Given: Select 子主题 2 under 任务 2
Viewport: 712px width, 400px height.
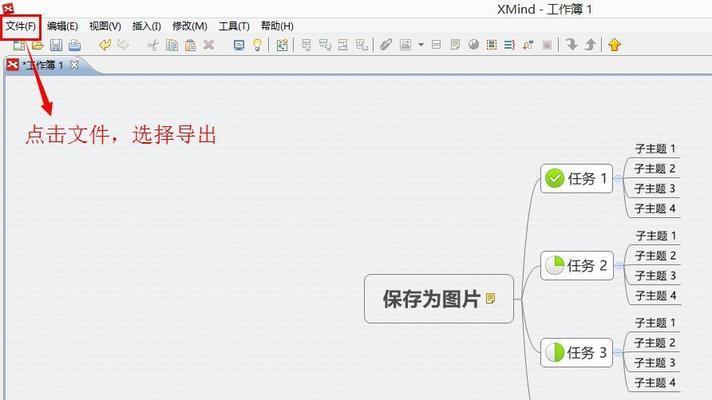Looking at the screenshot, I should click(656, 256).
